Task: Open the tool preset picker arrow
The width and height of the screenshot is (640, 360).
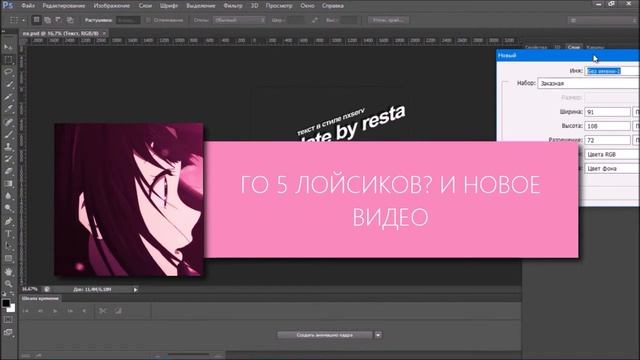Action: (x=23, y=20)
